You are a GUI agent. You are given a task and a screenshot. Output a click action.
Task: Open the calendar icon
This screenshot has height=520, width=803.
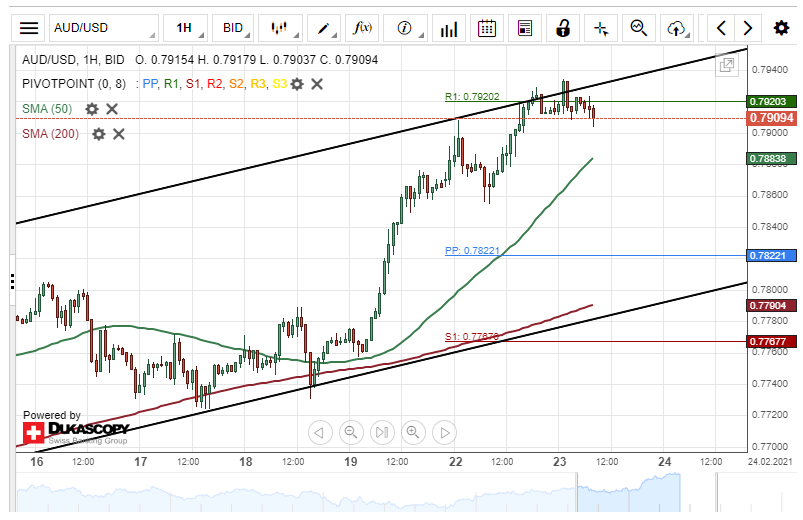point(487,28)
